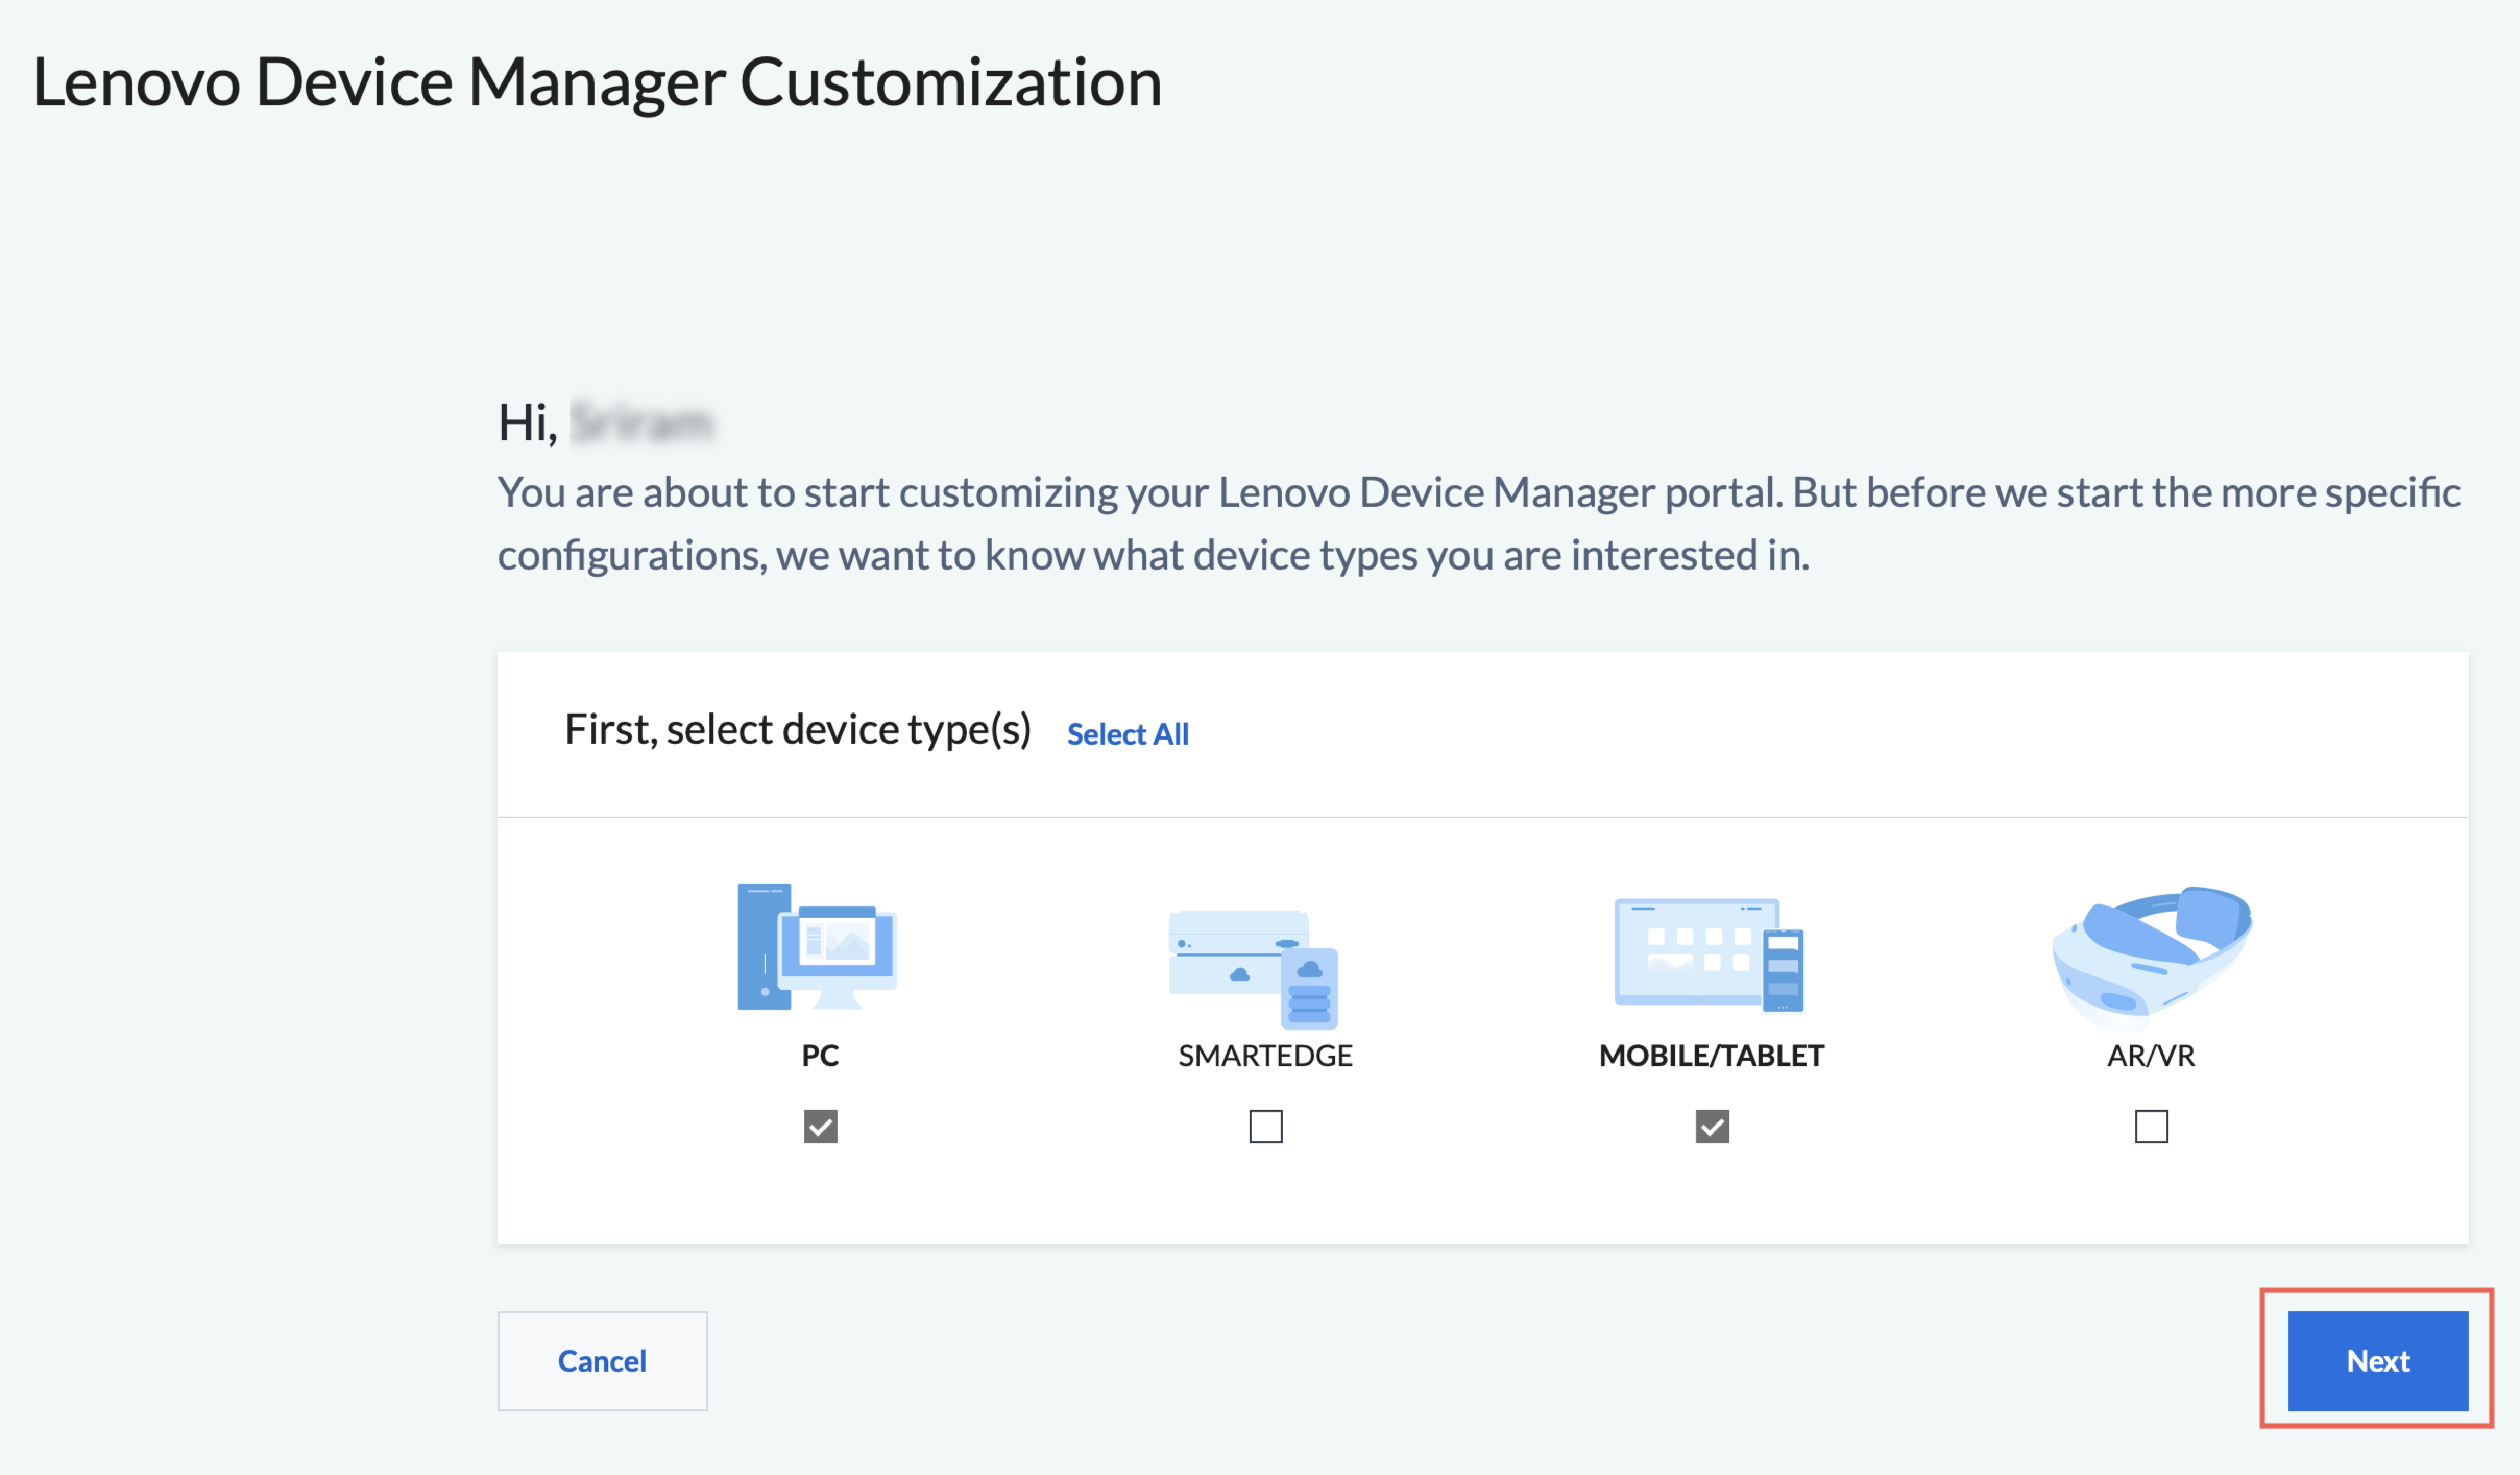2520x1475 pixels.
Task: Click the PC desktop computer icon
Action: click(817, 946)
